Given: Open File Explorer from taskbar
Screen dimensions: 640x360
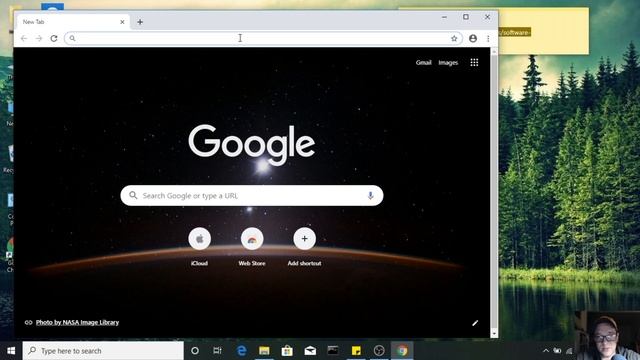Looking at the screenshot, I should 264,351.
